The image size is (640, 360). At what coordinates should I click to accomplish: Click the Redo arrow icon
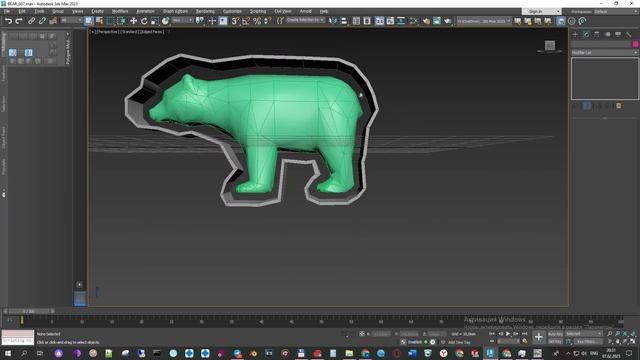[x=19, y=21]
